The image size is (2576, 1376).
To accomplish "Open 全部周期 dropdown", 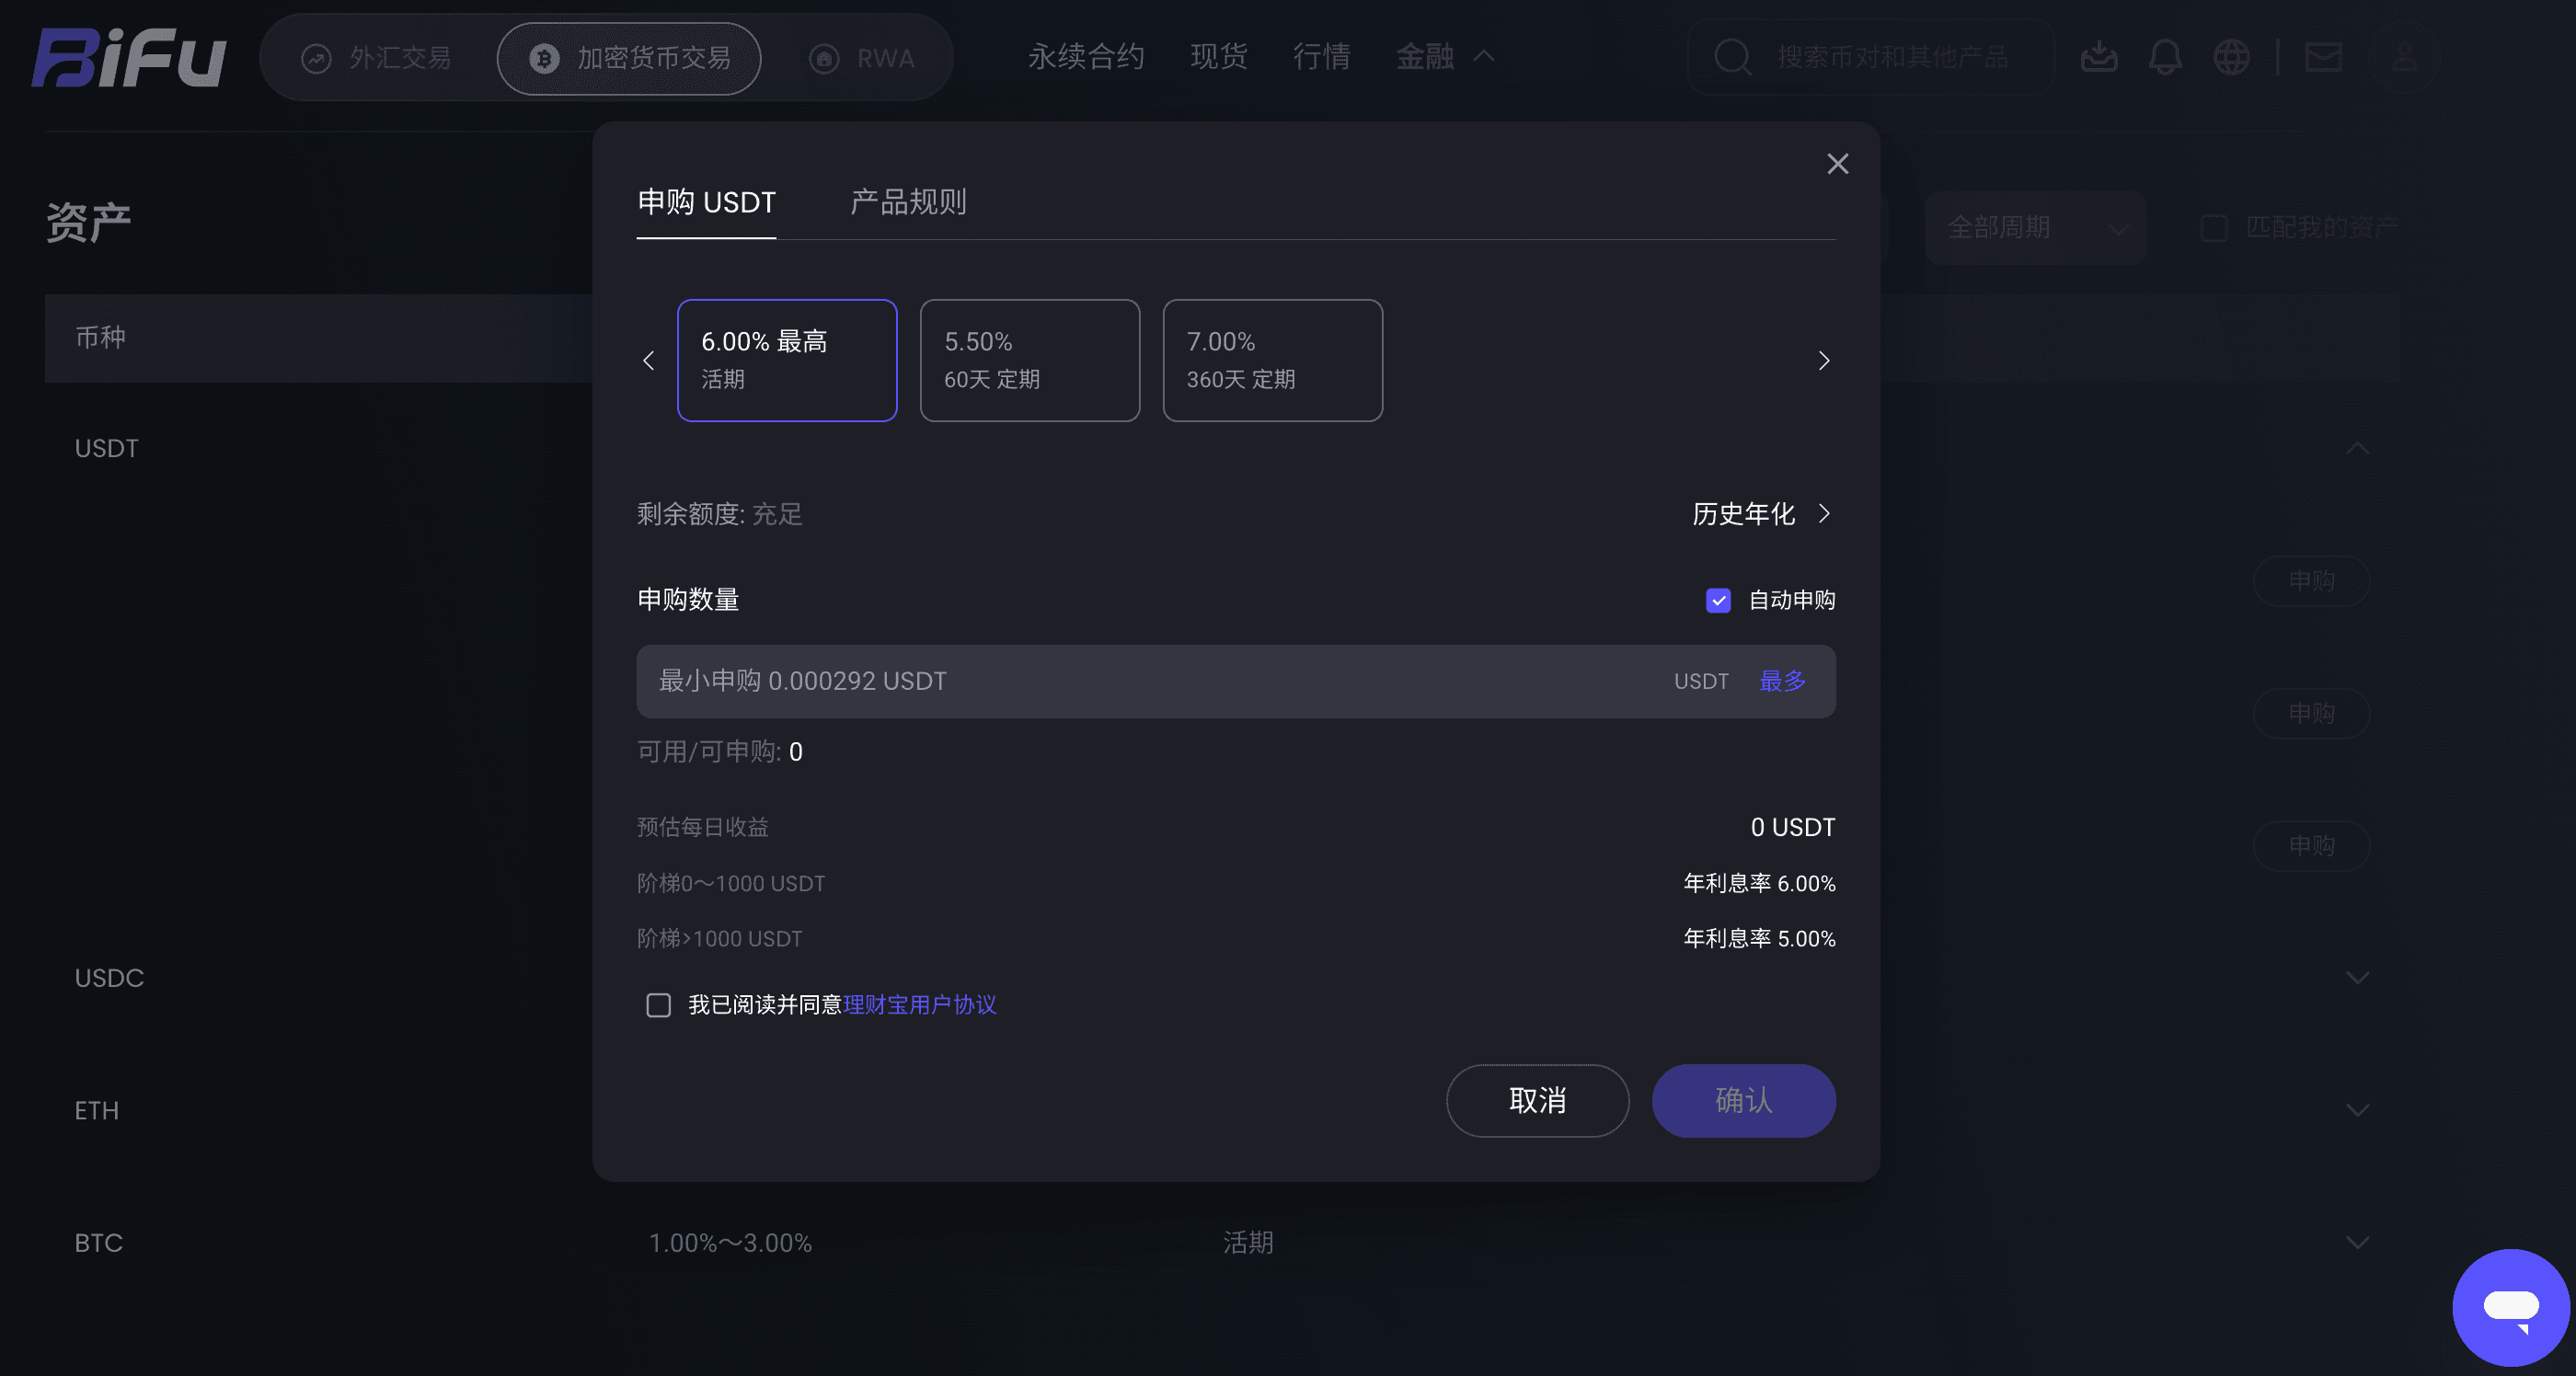I will click(2035, 228).
